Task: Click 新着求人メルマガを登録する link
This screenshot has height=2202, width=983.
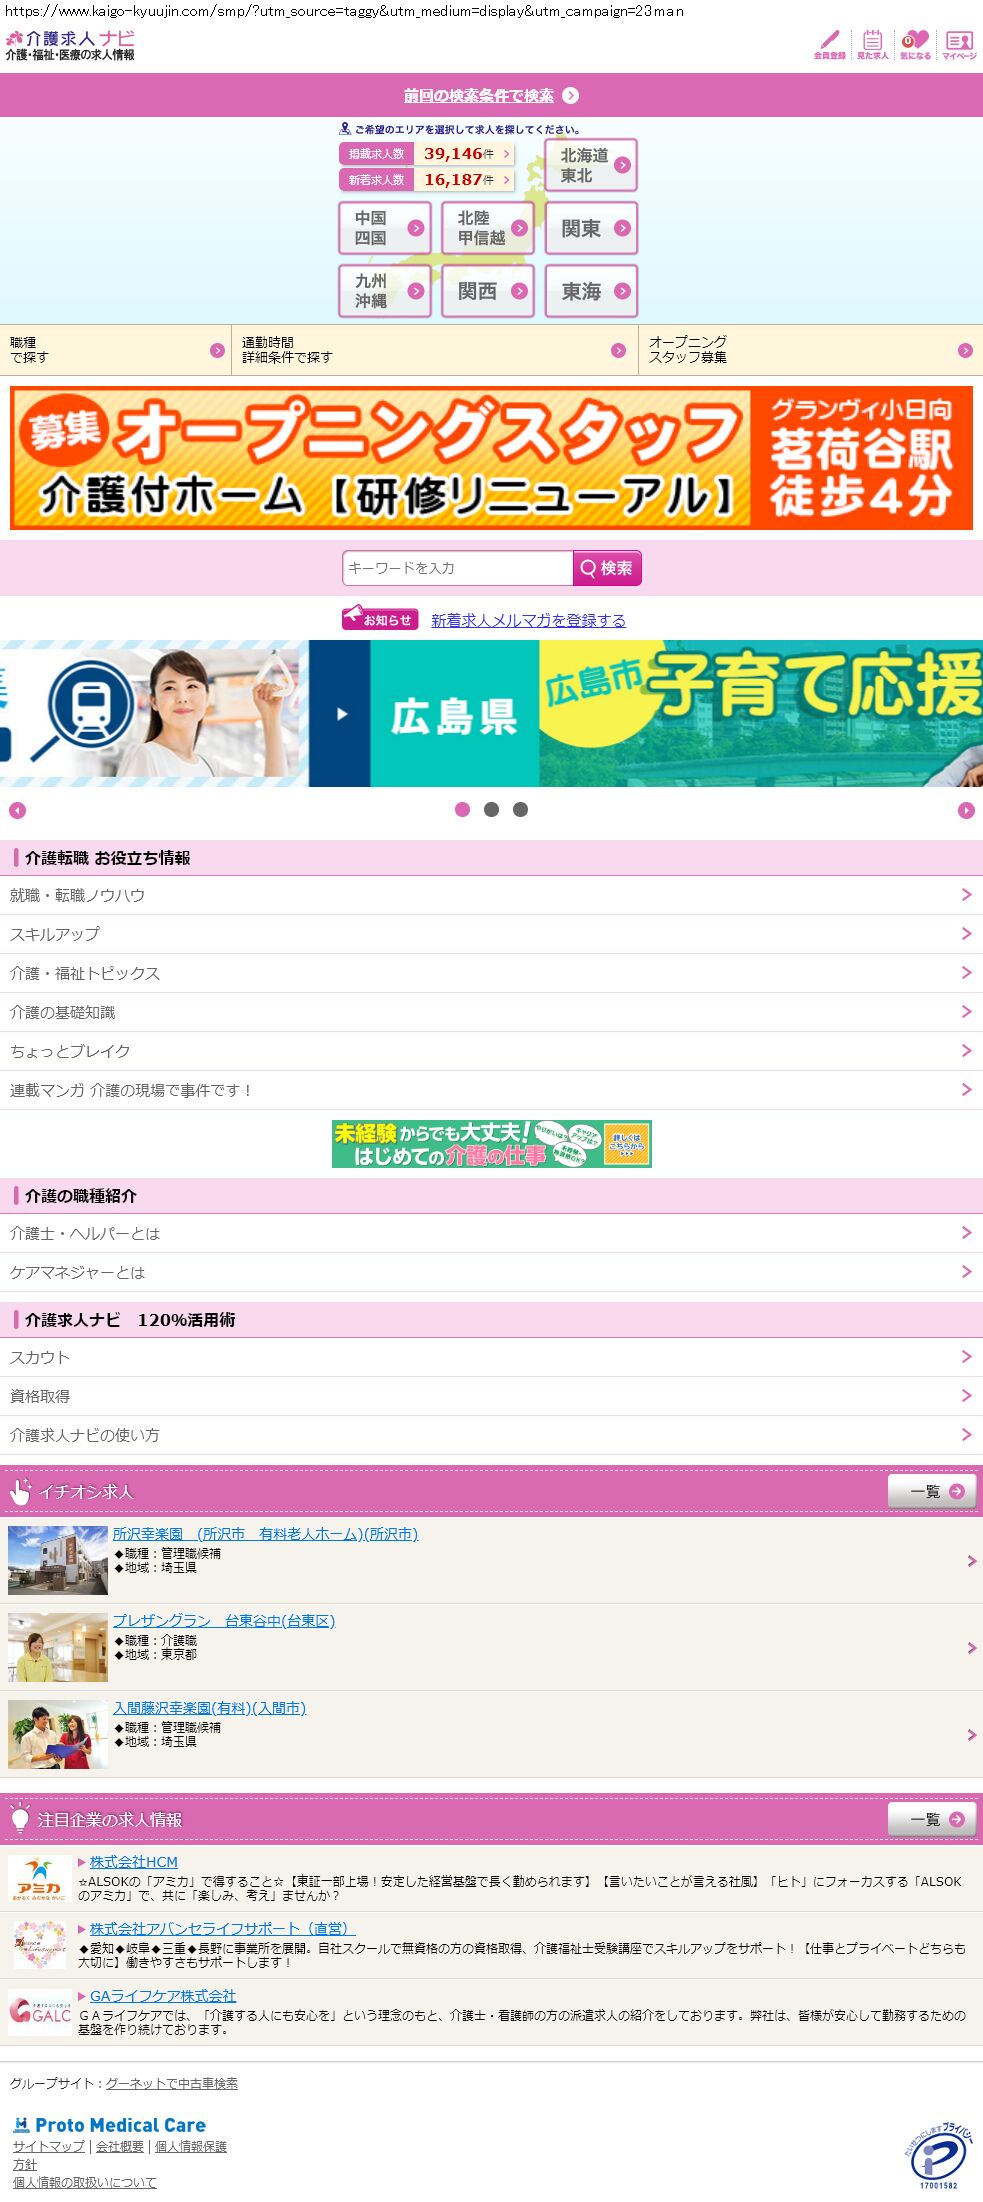Action: [x=528, y=620]
